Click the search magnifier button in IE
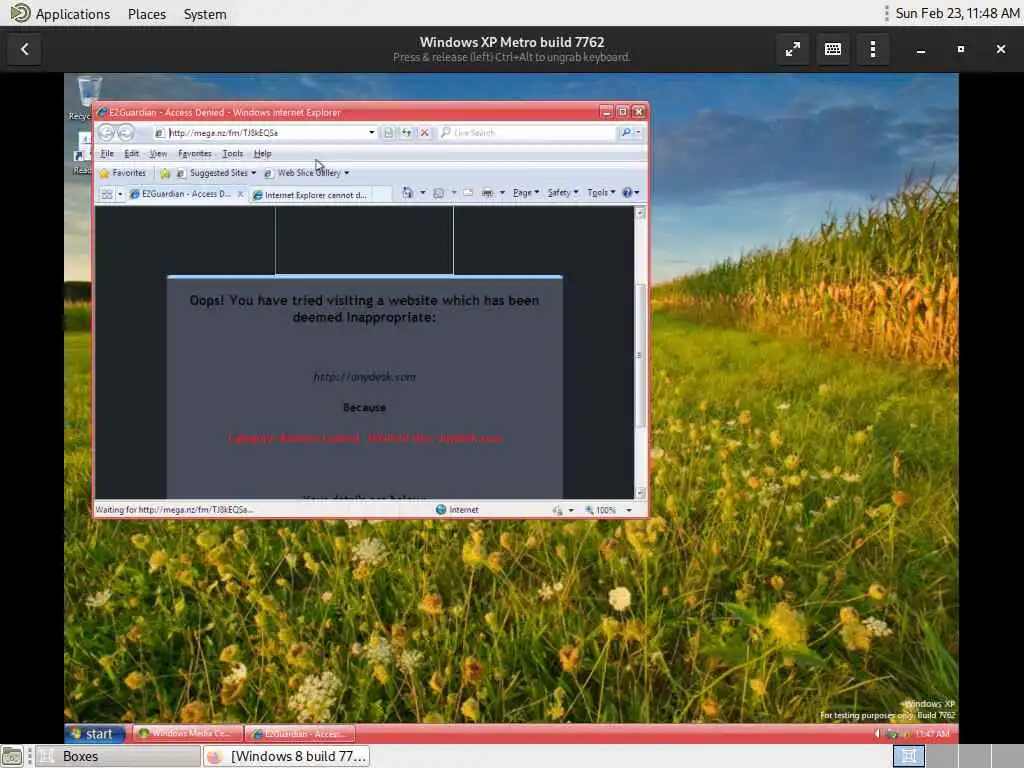This screenshot has width=1024, height=768. 626,133
